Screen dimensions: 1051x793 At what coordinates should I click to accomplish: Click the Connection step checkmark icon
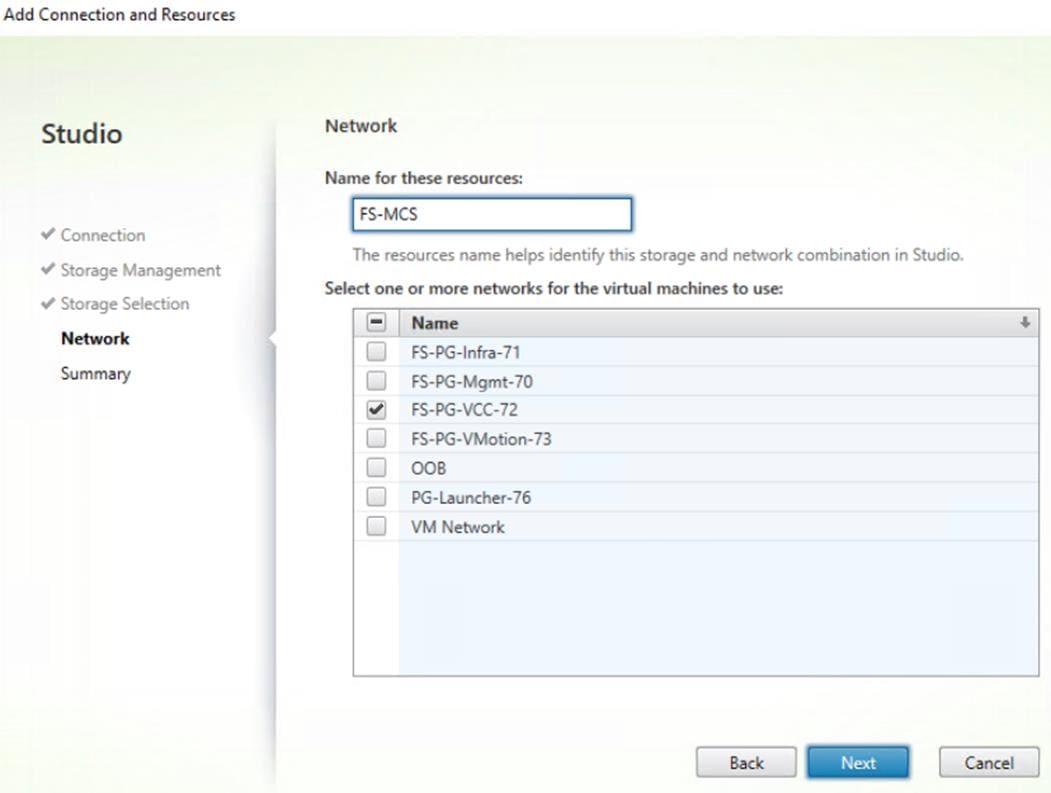tap(48, 234)
